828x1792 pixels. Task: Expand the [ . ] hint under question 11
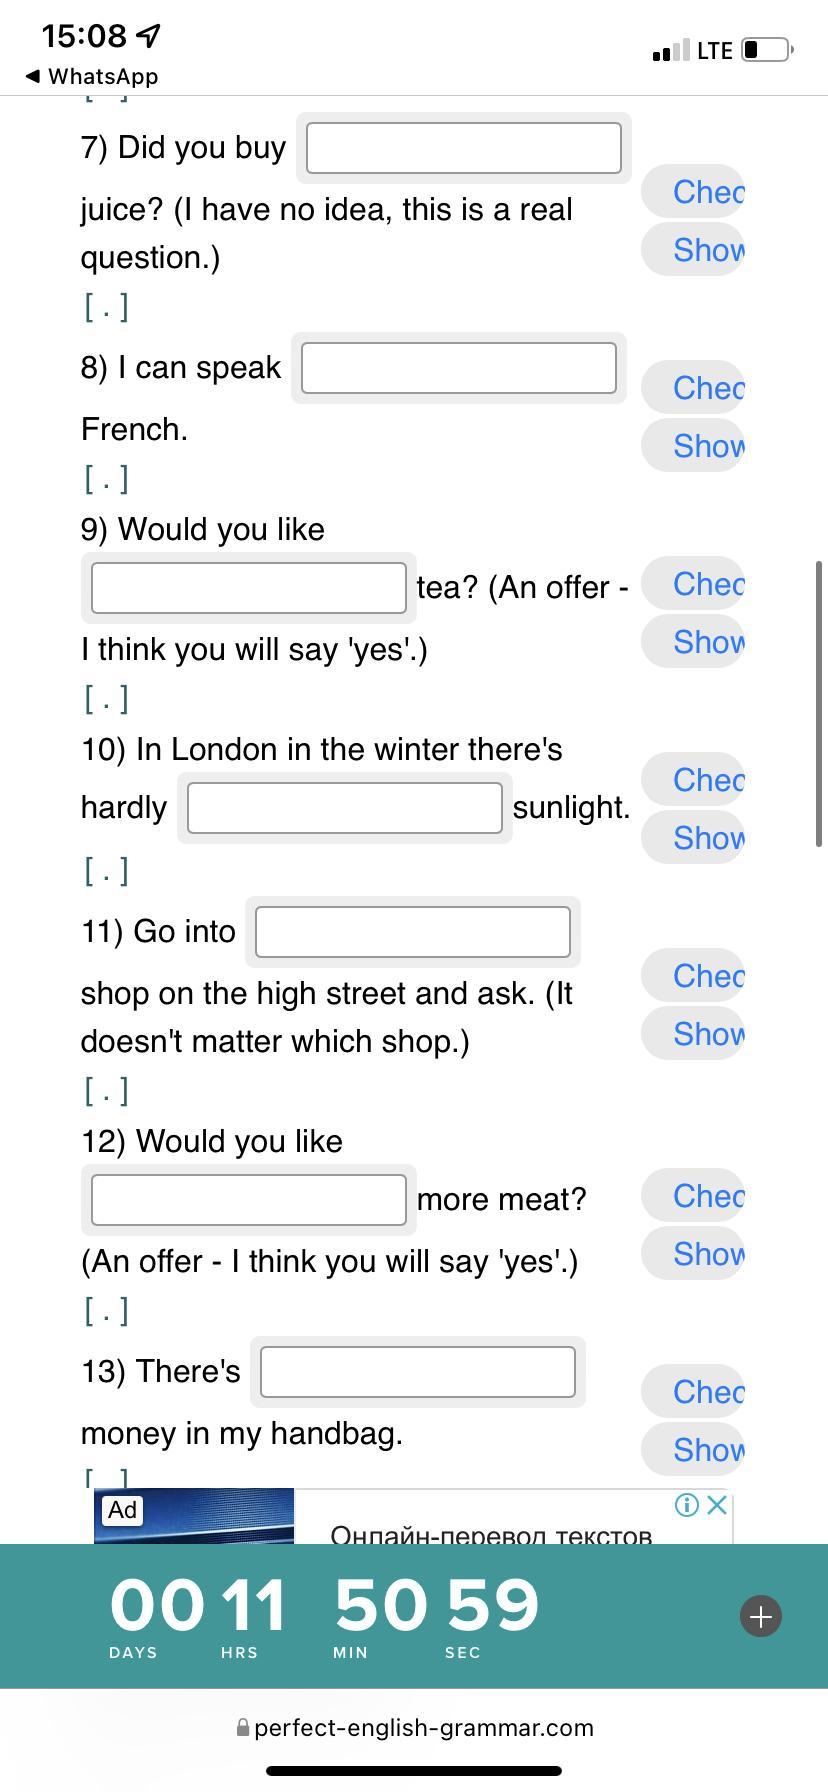click(106, 1090)
